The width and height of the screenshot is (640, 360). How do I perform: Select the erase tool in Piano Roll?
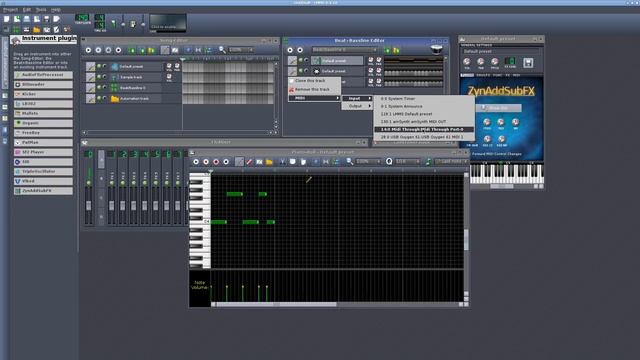pyautogui.click(x=249, y=162)
